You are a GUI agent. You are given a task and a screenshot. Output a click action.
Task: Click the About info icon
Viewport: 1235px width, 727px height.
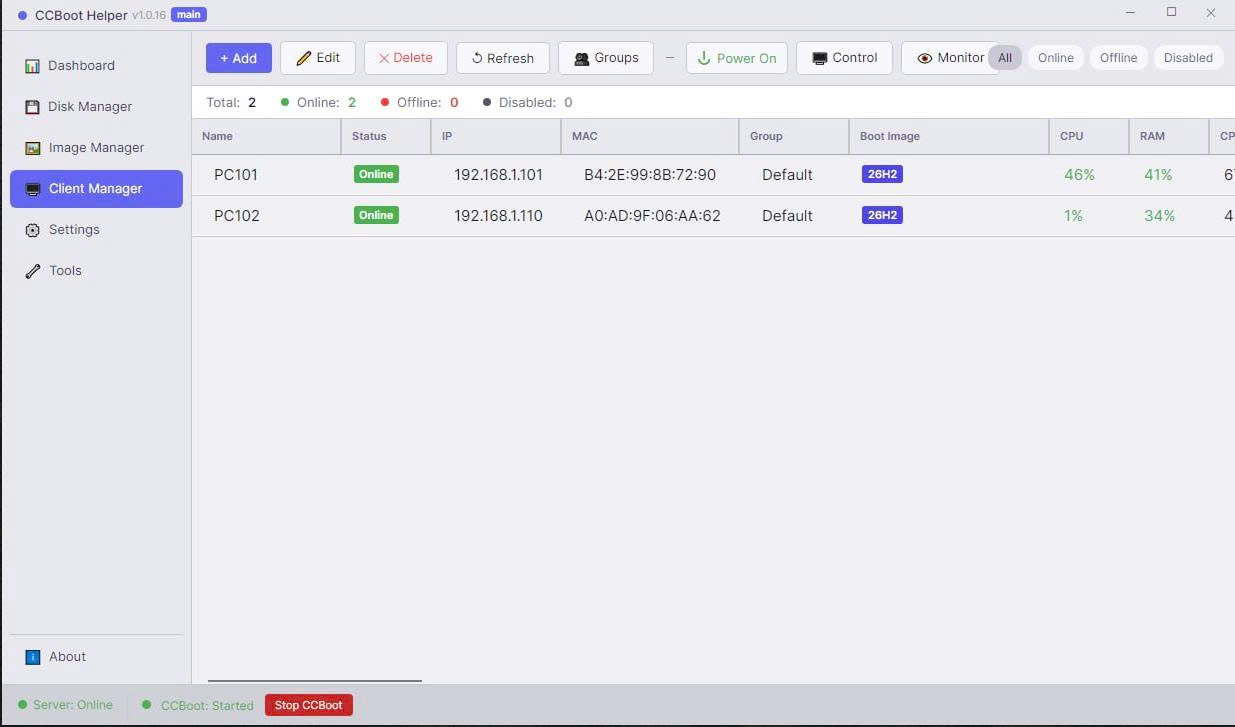(32, 657)
